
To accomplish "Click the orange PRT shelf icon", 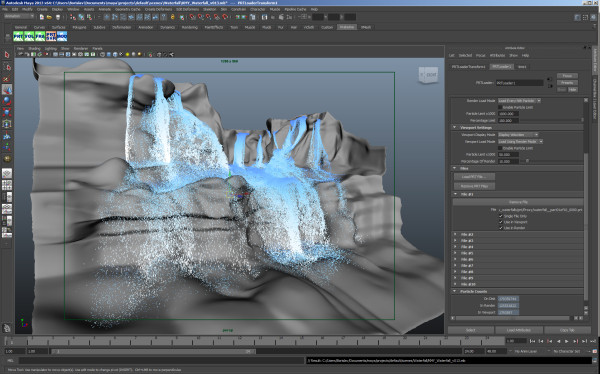I will pyautogui.click(x=51, y=36).
